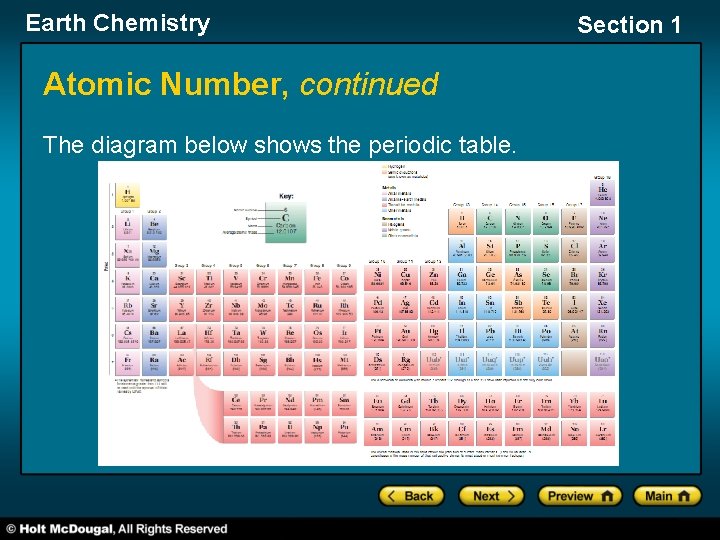This screenshot has height=540, width=720.
Task: Select the Li lithium element cell
Action: pos(128,227)
